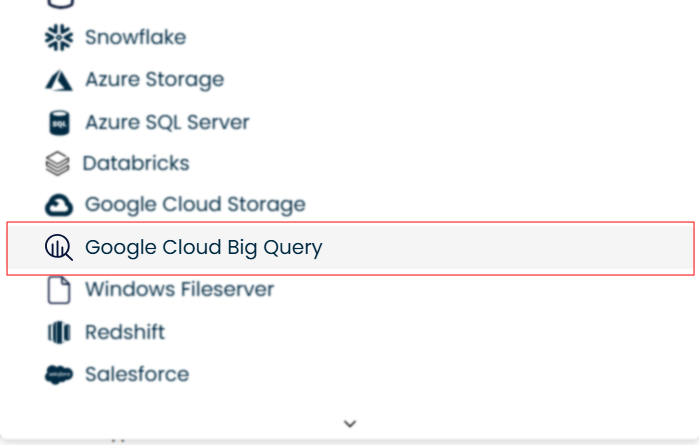Screen dimensions: 699x445
Task: Click the Redshift bars icon
Action: tap(60, 332)
